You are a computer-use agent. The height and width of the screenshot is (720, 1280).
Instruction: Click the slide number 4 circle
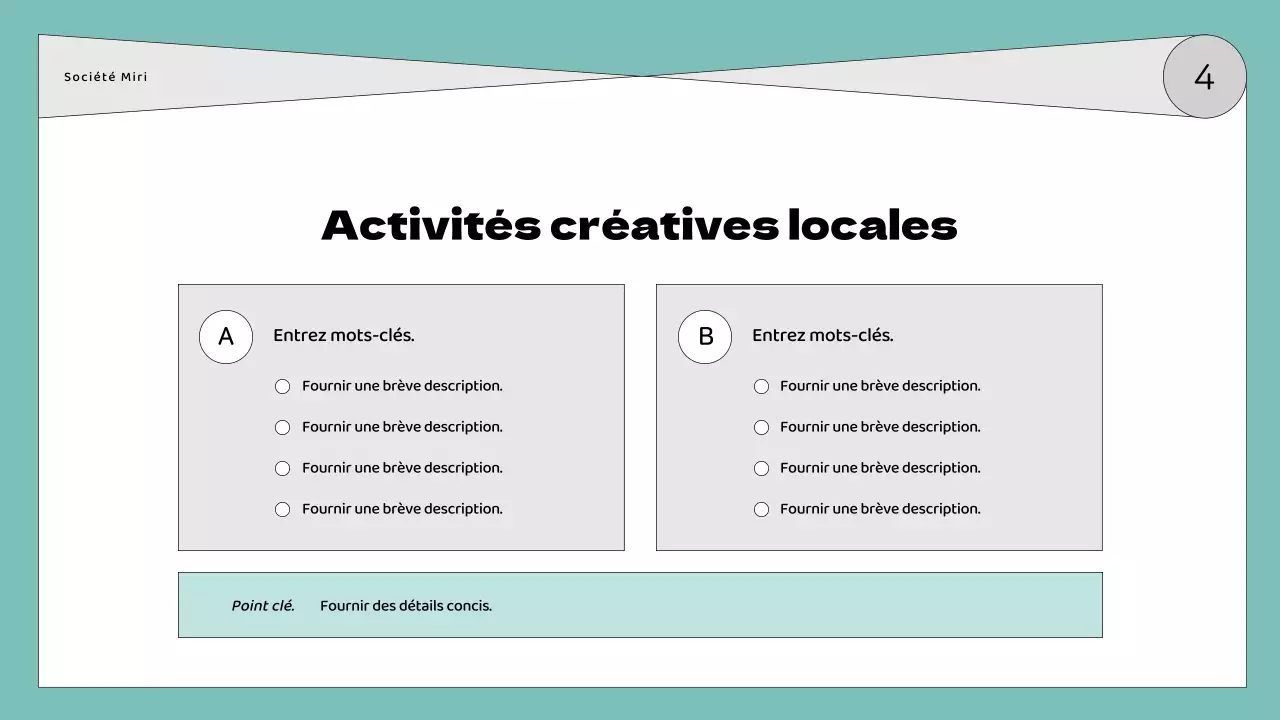(x=1204, y=77)
